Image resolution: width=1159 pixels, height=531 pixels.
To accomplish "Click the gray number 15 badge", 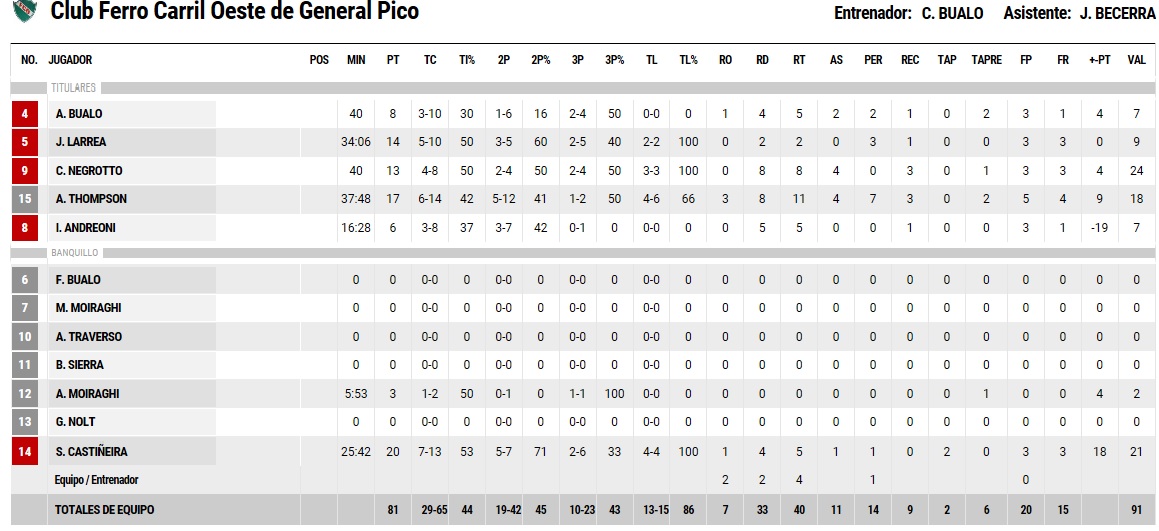I will [x=25, y=199].
